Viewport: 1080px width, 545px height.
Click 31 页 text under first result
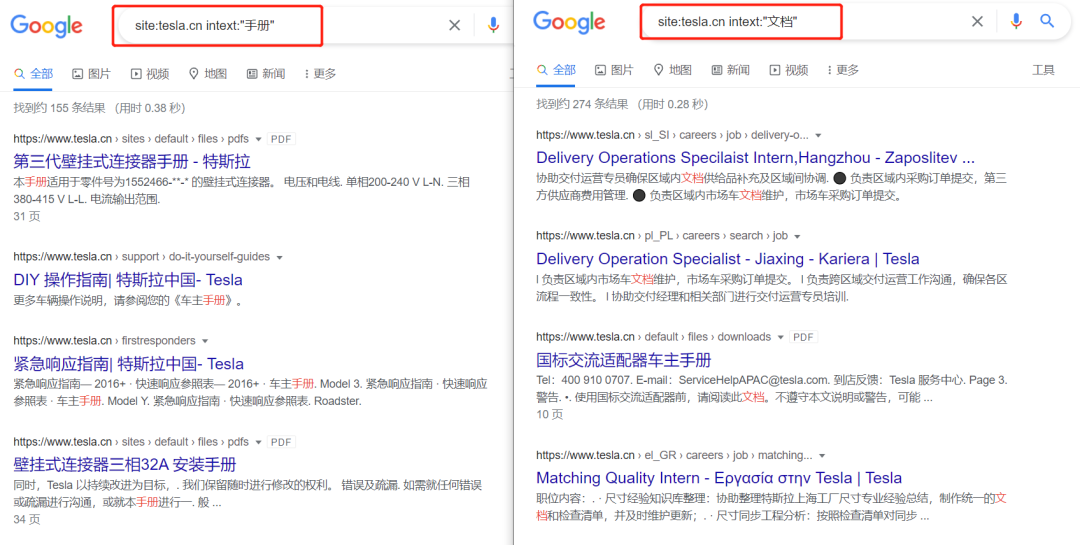[x=27, y=216]
